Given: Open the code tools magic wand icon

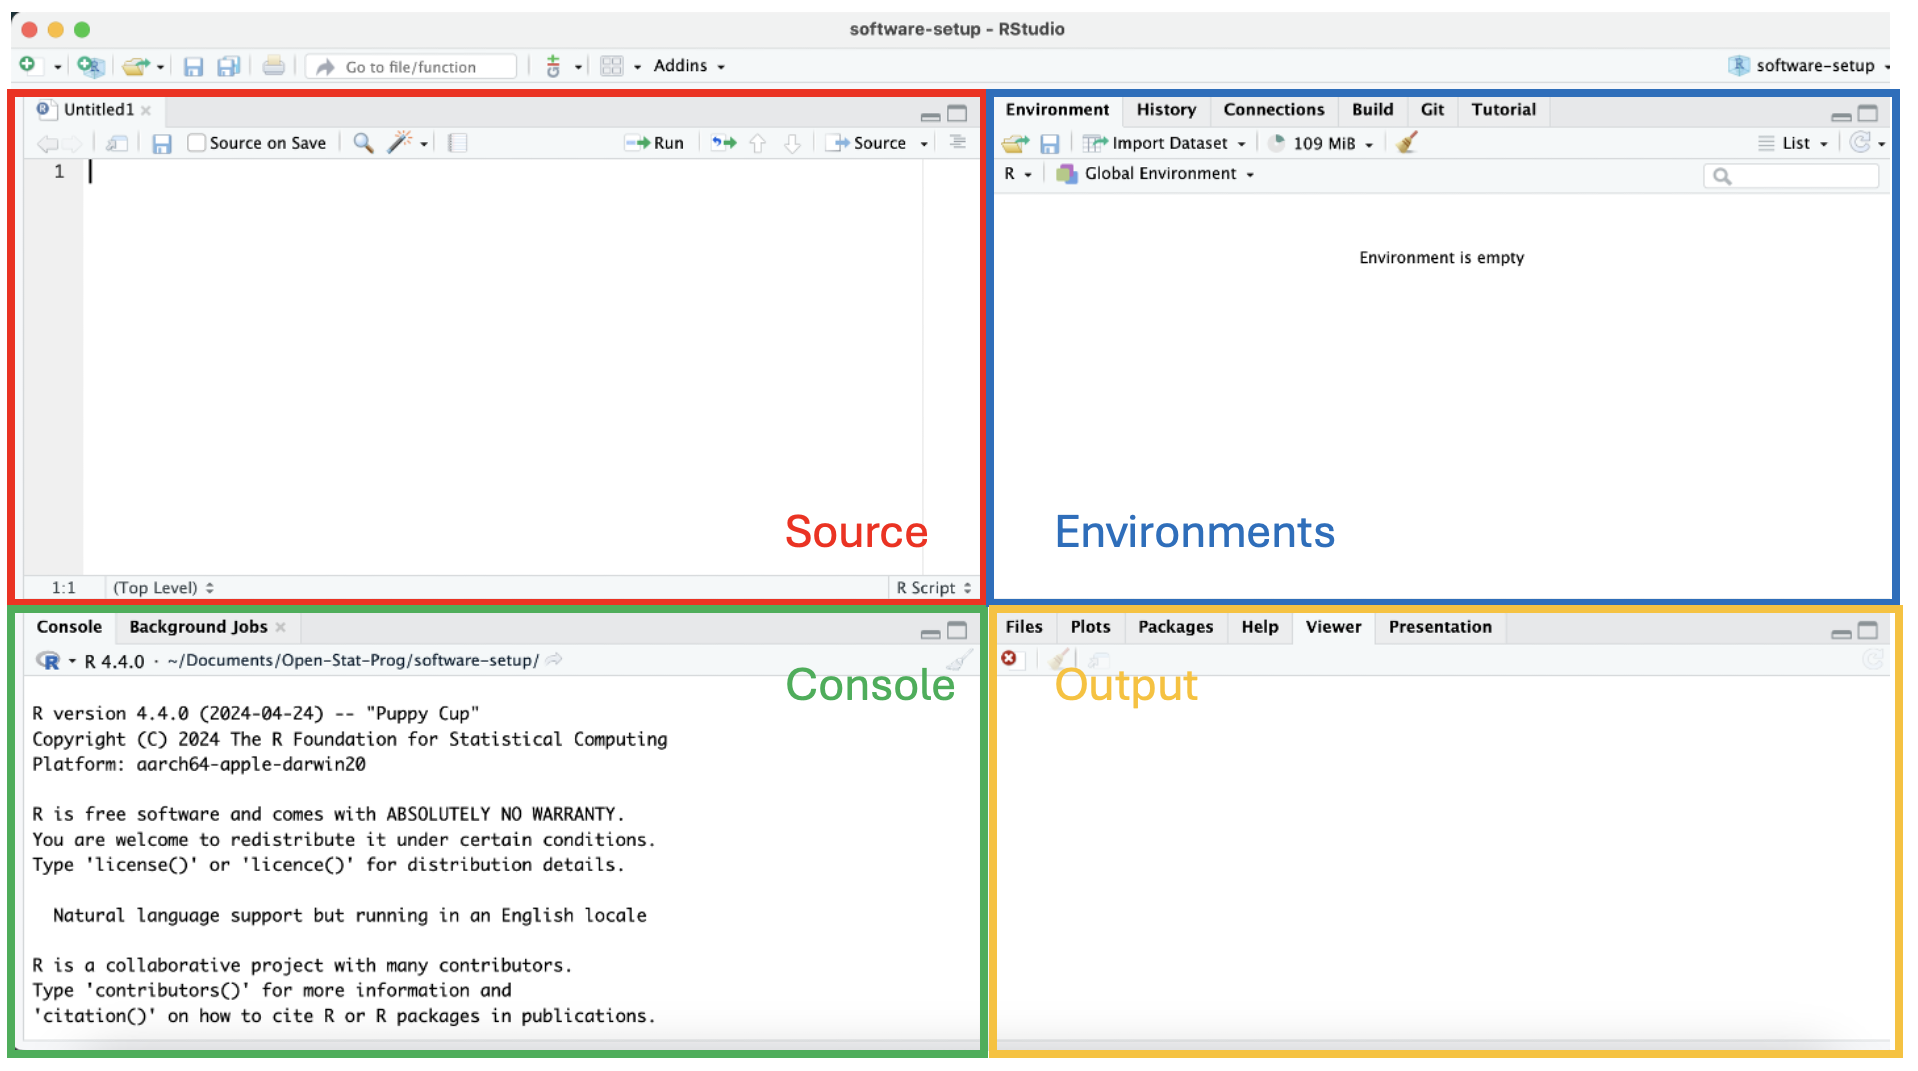Looking at the screenshot, I should (400, 143).
